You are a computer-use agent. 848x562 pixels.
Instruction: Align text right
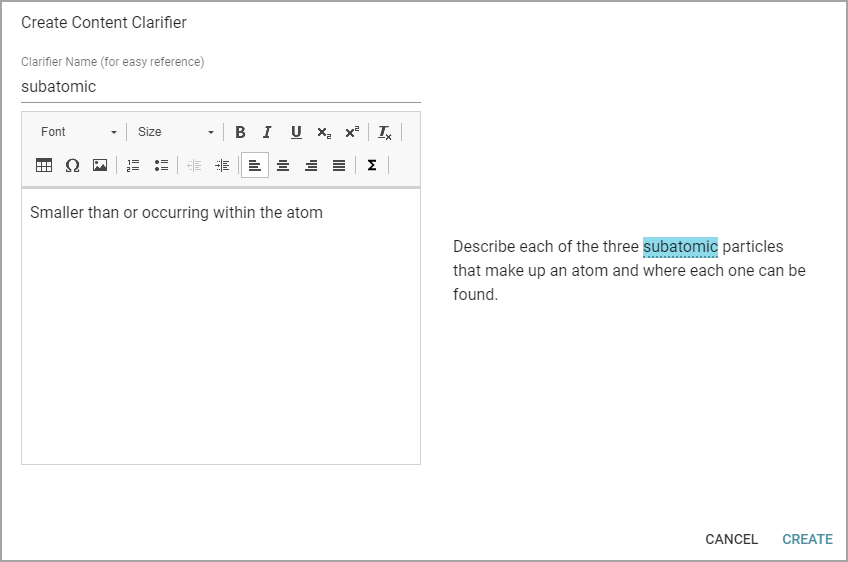(311, 165)
